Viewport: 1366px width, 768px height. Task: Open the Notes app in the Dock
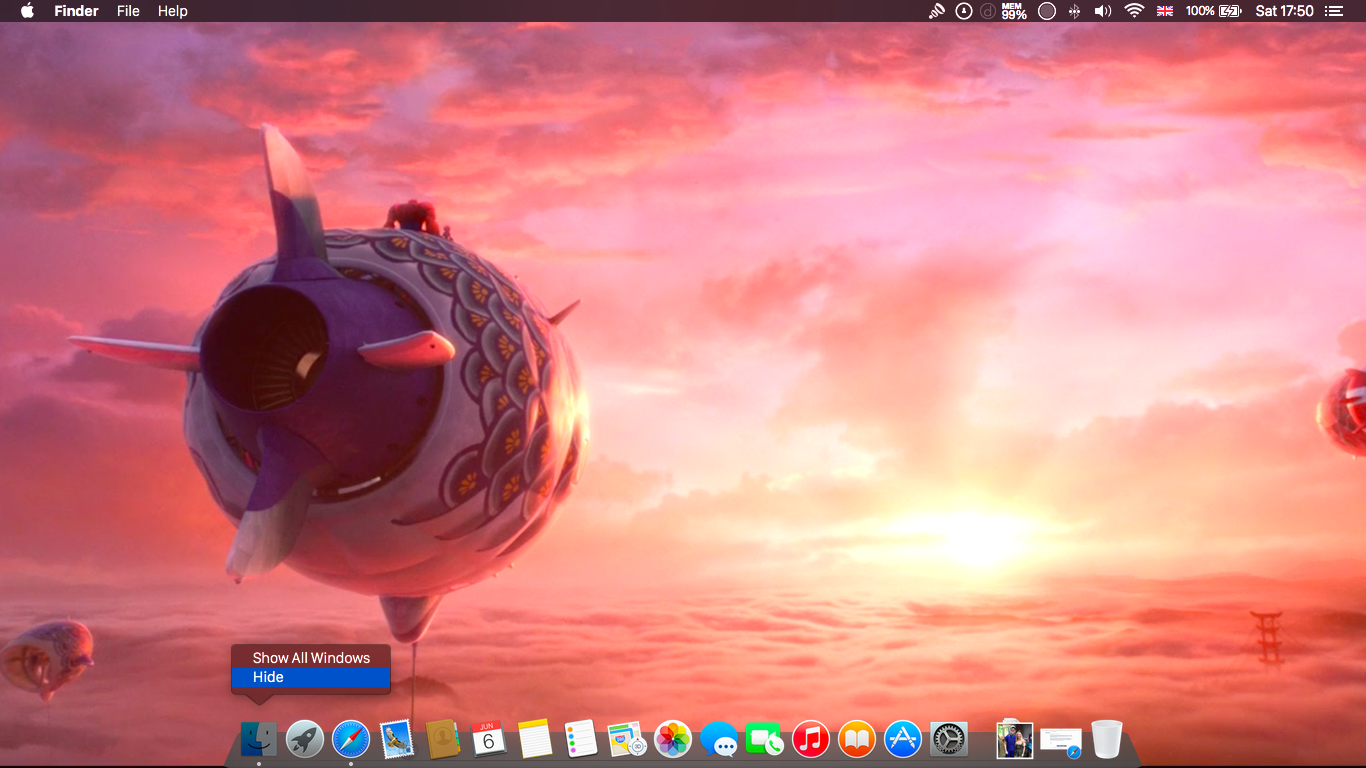pos(535,740)
